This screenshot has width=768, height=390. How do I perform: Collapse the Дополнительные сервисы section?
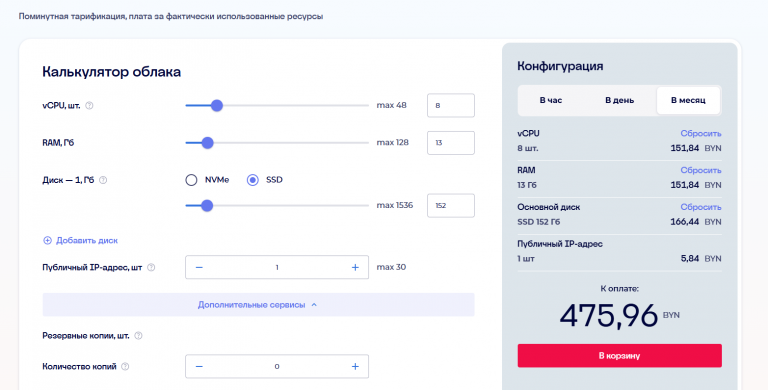[258, 305]
